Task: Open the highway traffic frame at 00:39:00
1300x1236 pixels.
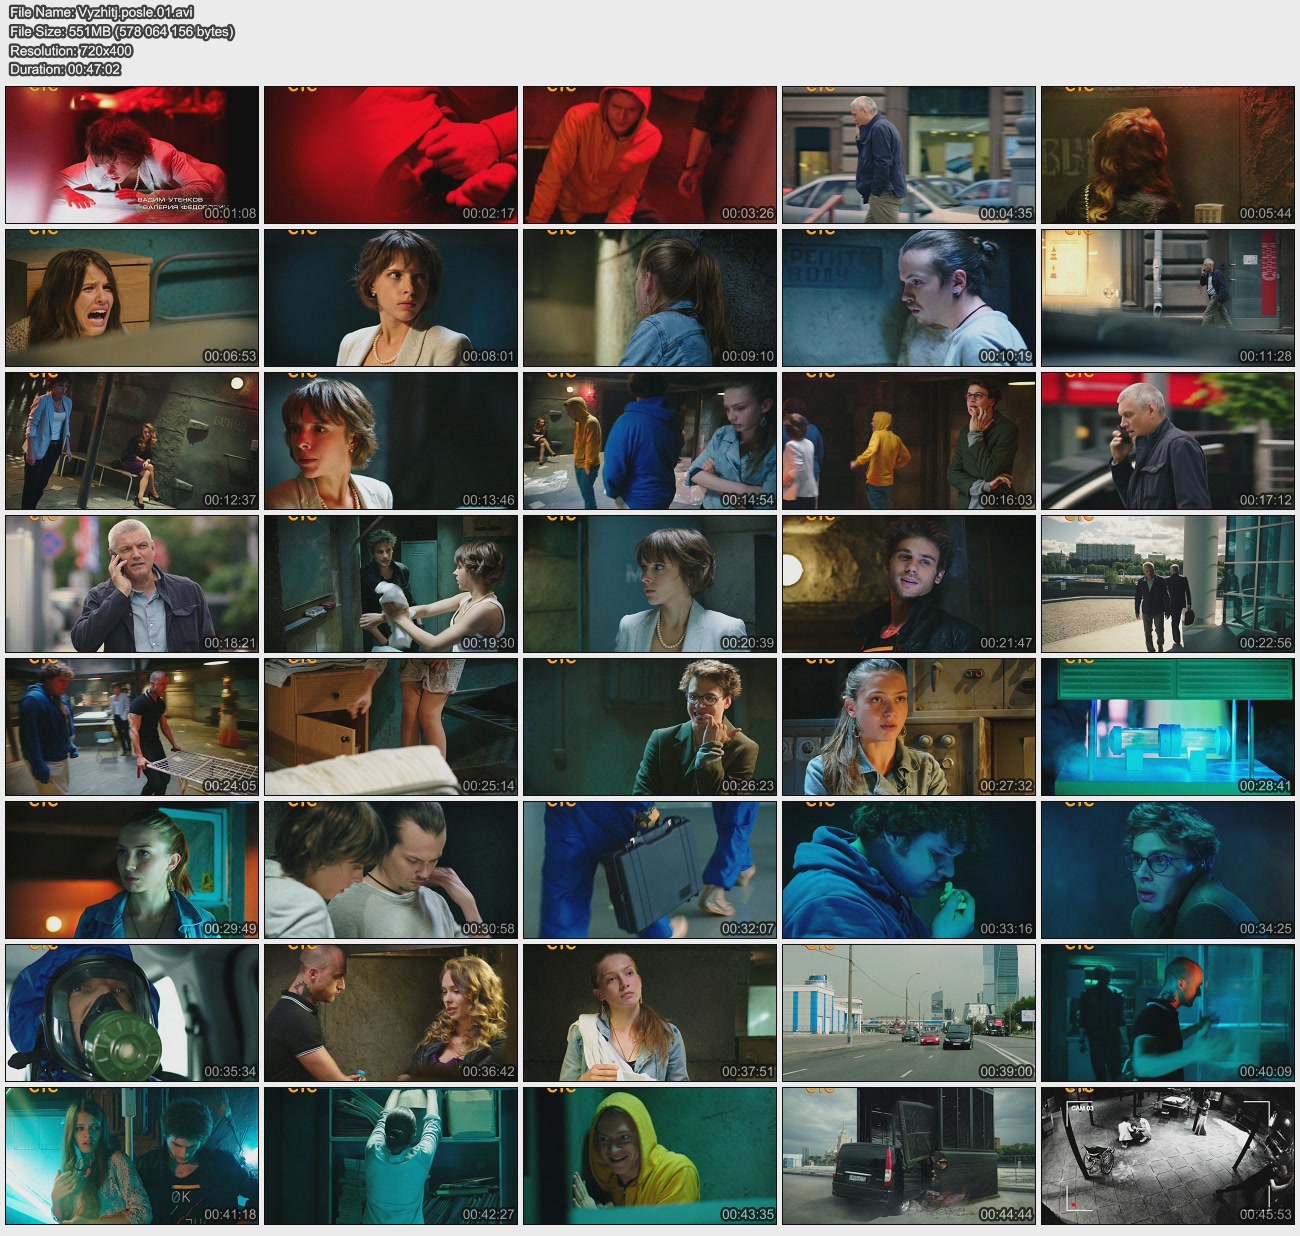Action: (x=909, y=1013)
